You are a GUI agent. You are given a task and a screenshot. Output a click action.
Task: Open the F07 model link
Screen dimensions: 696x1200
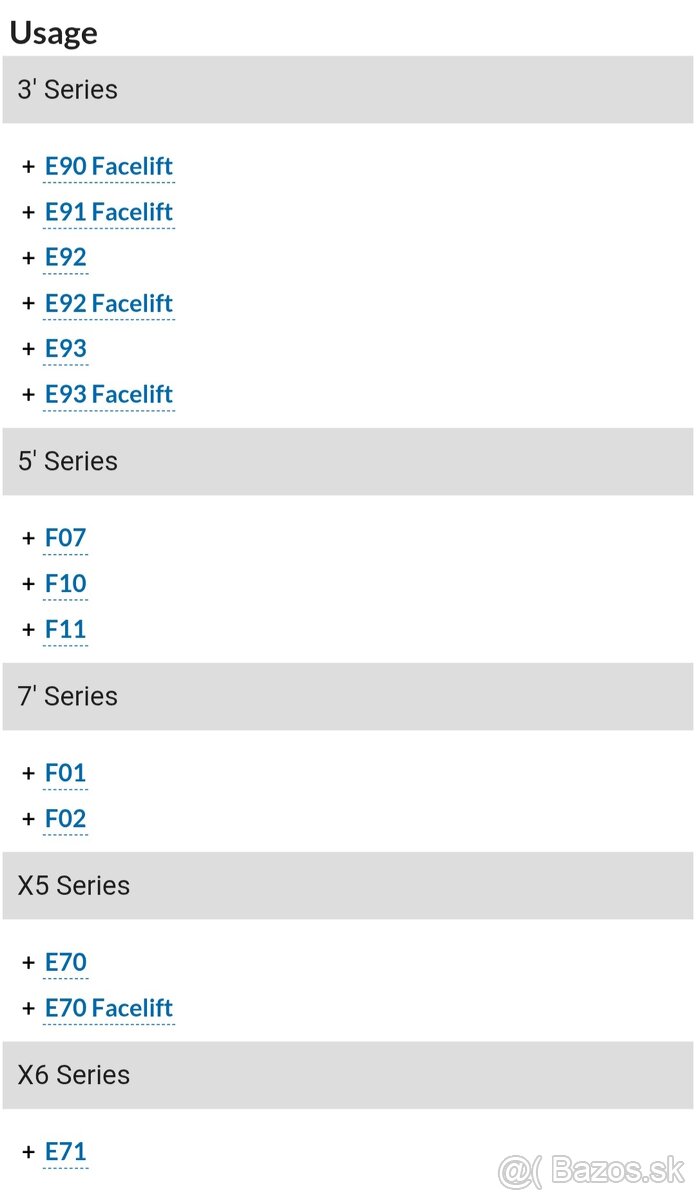pyautogui.click(x=66, y=538)
